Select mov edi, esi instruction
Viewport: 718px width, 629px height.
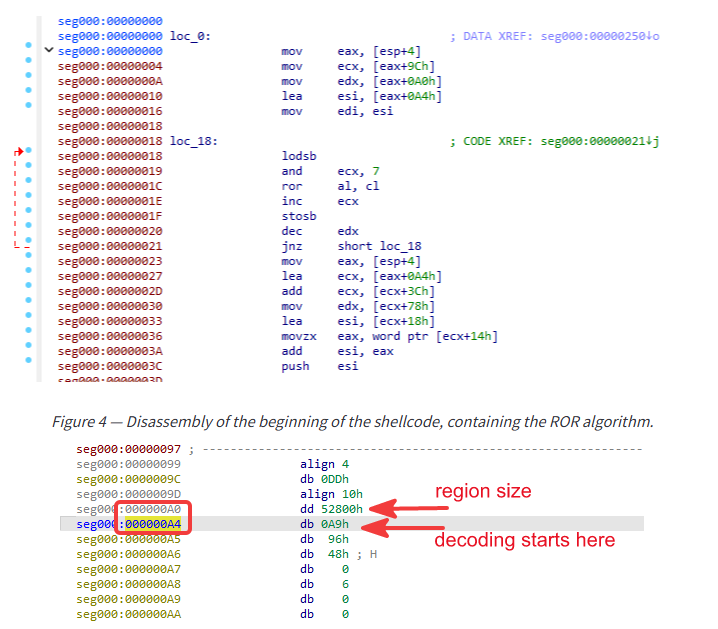[337, 111]
